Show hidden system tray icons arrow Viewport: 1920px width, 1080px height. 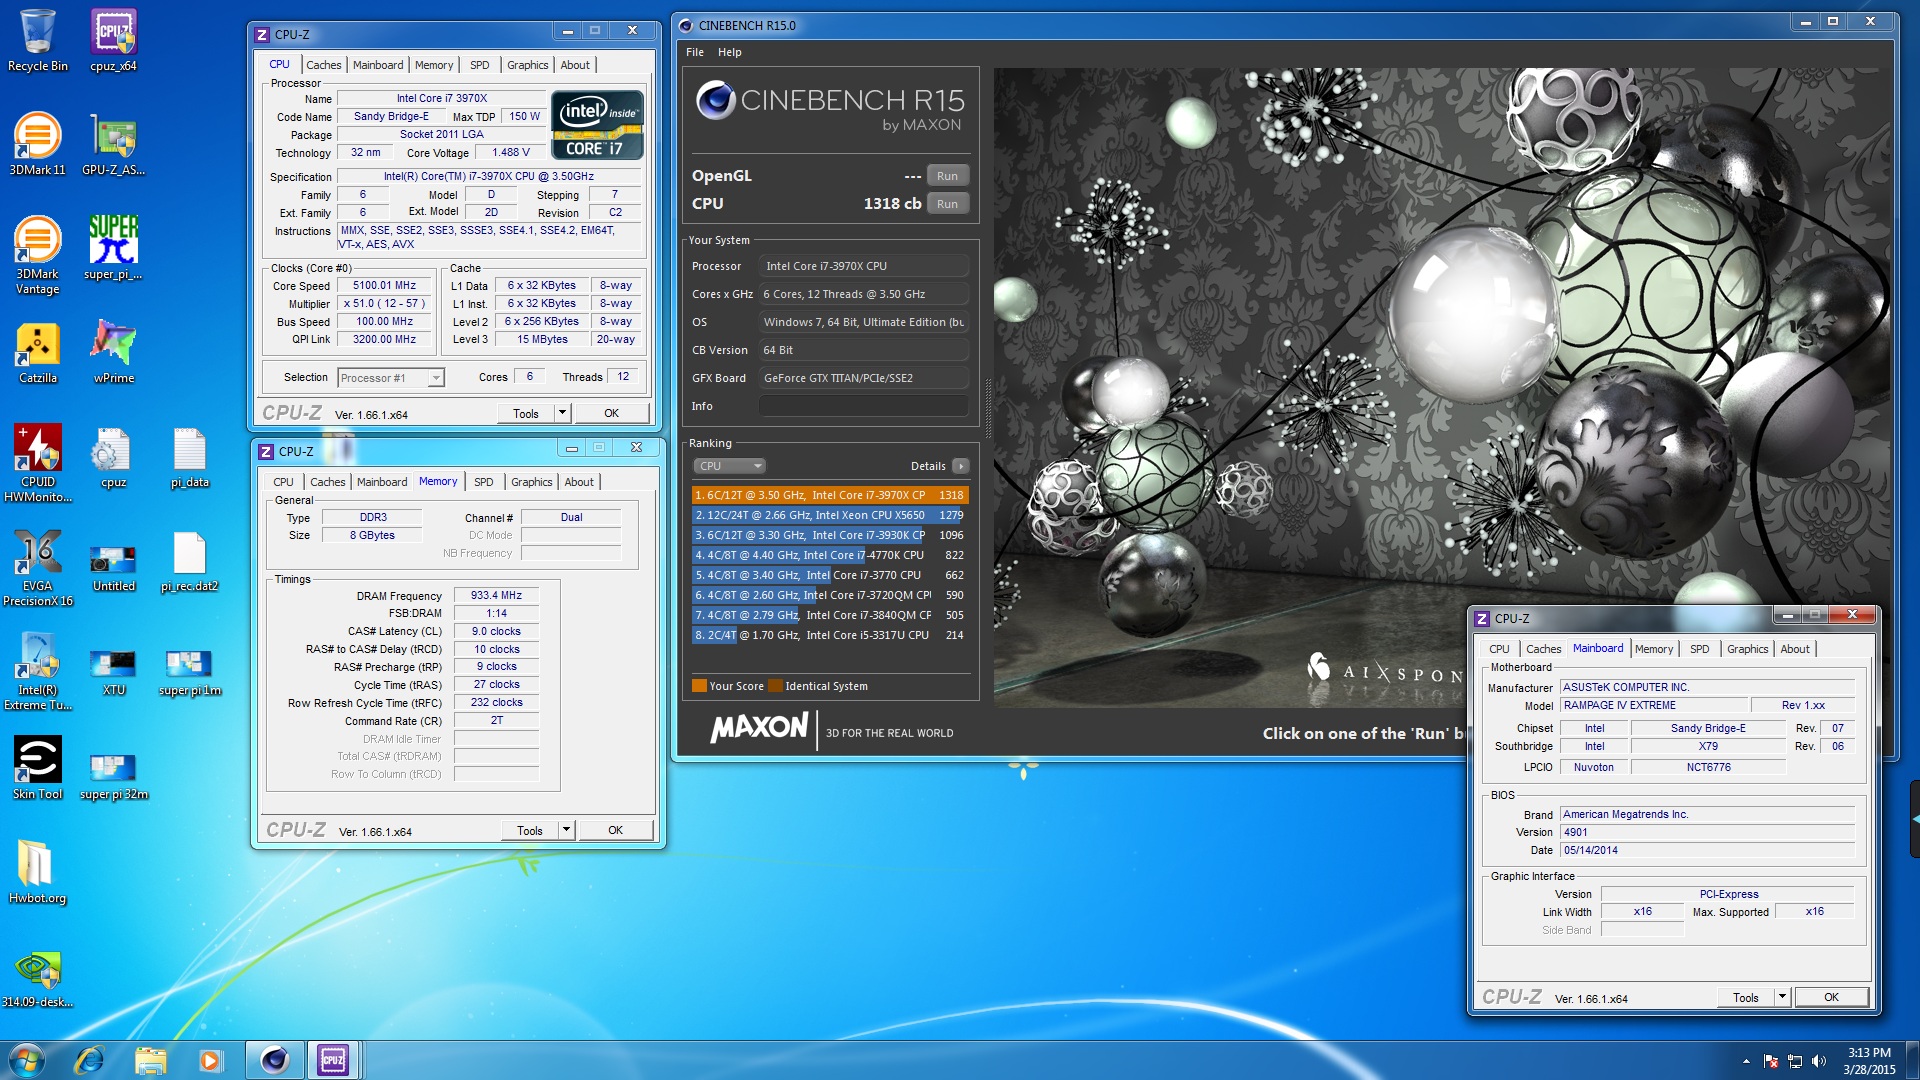(x=1746, y=1061)
